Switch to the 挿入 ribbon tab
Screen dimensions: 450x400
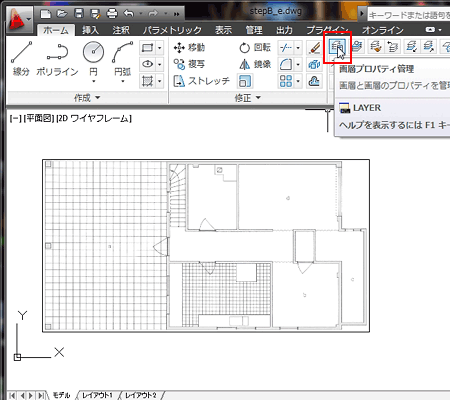coord(91,30)
